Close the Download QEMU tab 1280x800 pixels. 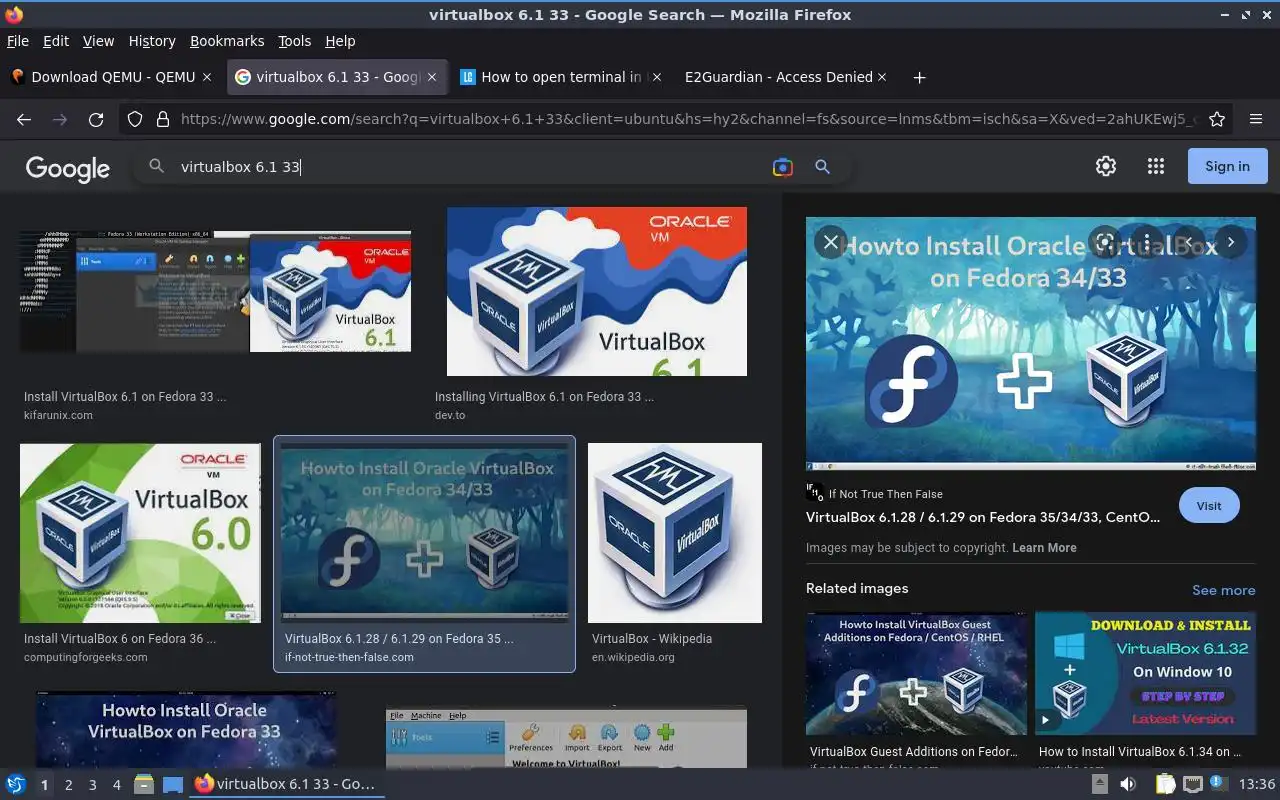click(x=207, y=77)
